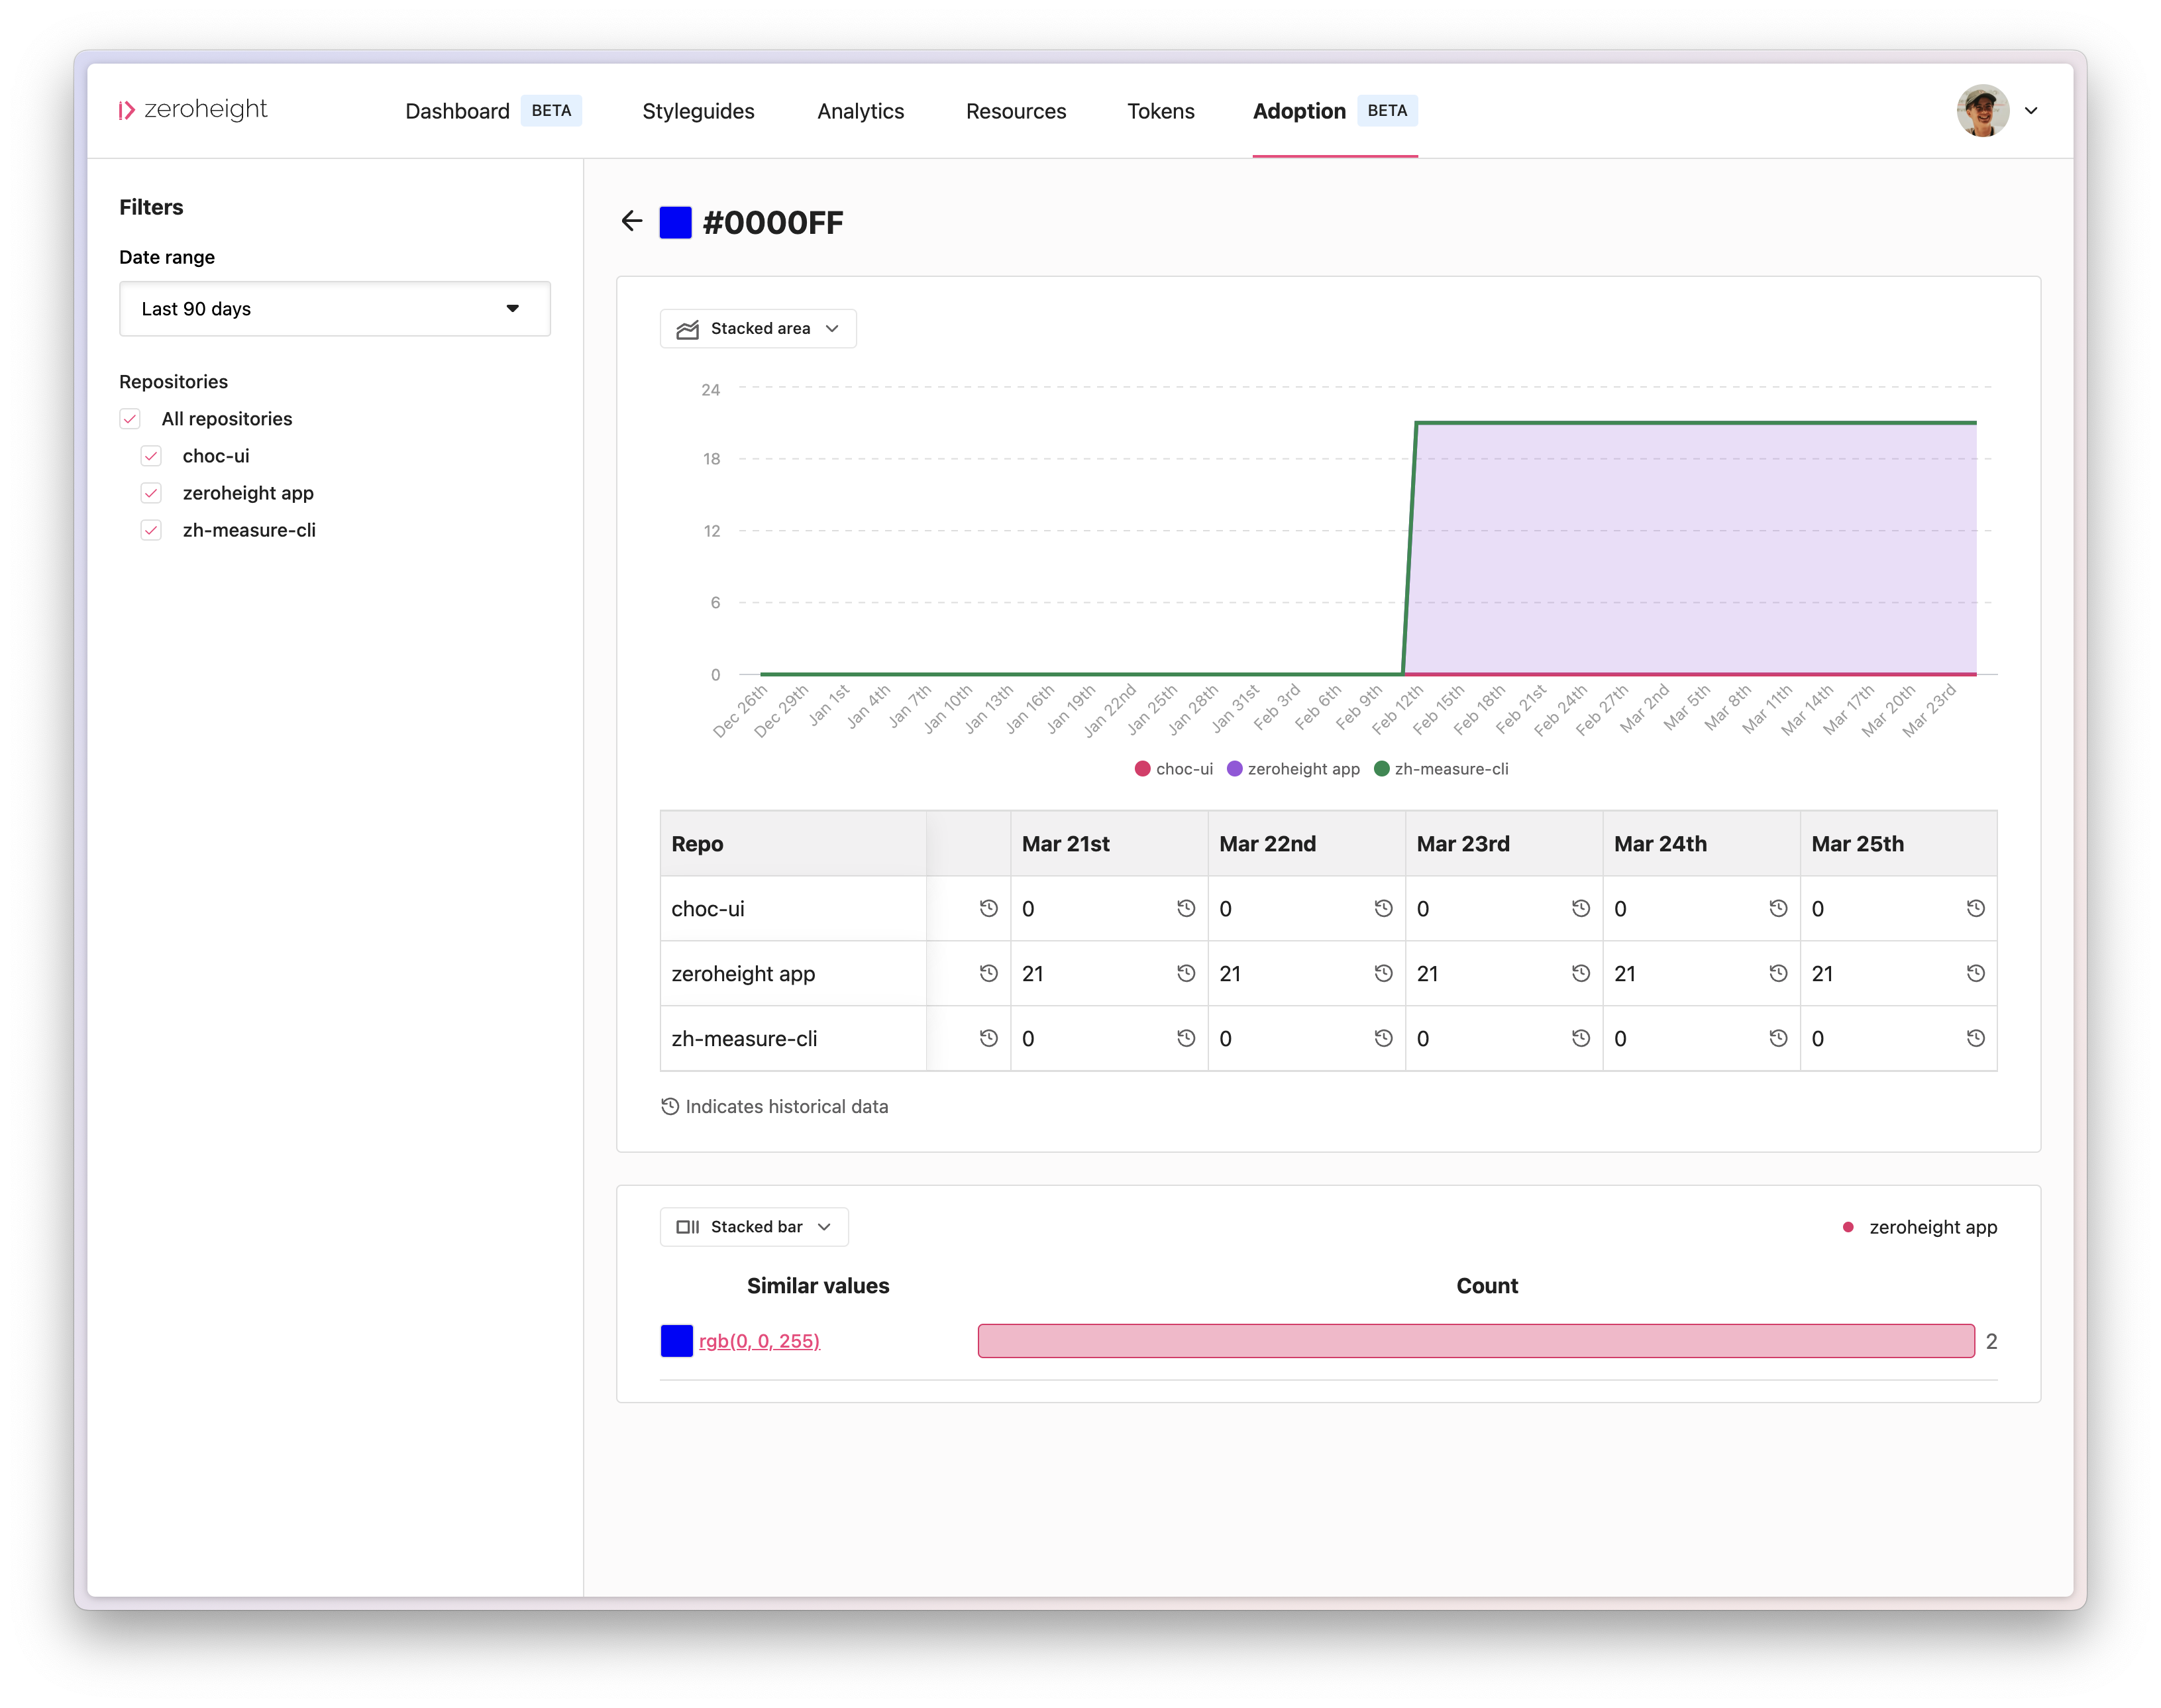Open the Resources tab

tap(1016, 111)
